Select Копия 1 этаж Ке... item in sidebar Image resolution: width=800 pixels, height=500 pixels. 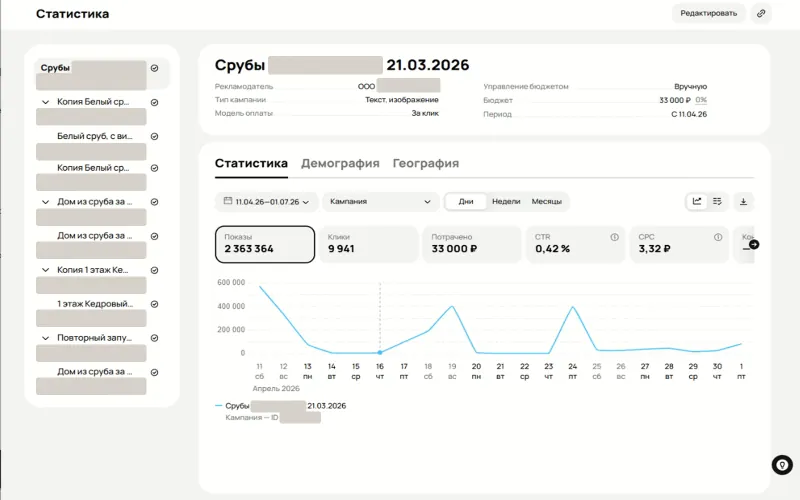coord(93,270)
